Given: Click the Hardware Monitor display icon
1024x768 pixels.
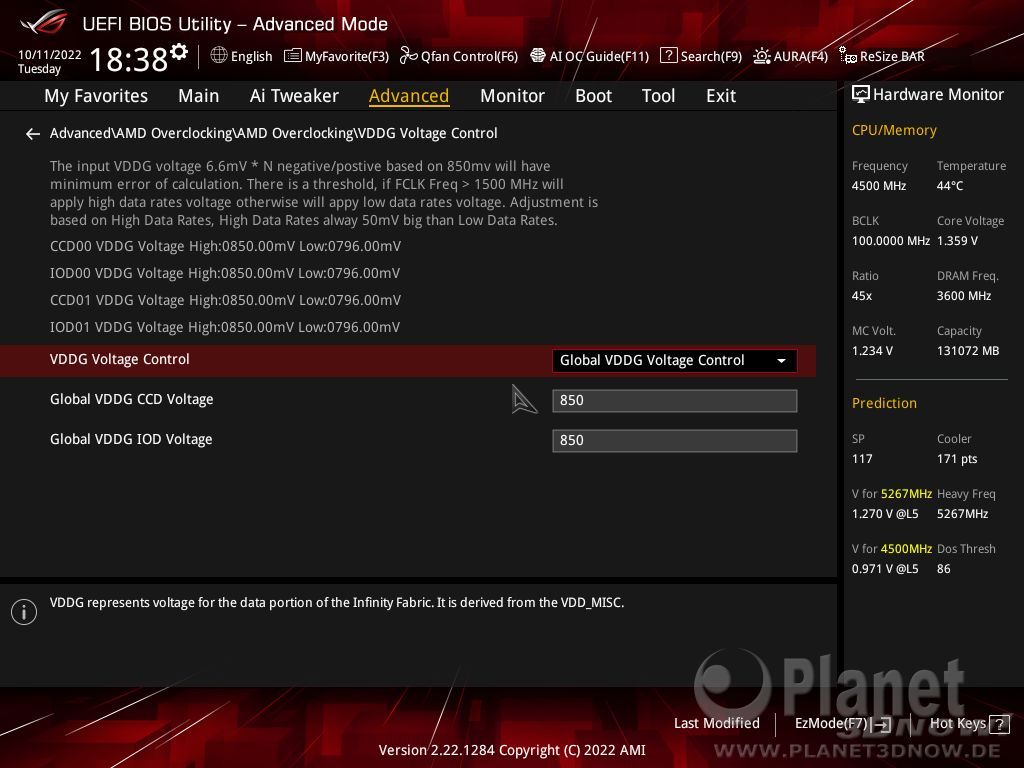Looking at the screenshot, I should point(861,95).
